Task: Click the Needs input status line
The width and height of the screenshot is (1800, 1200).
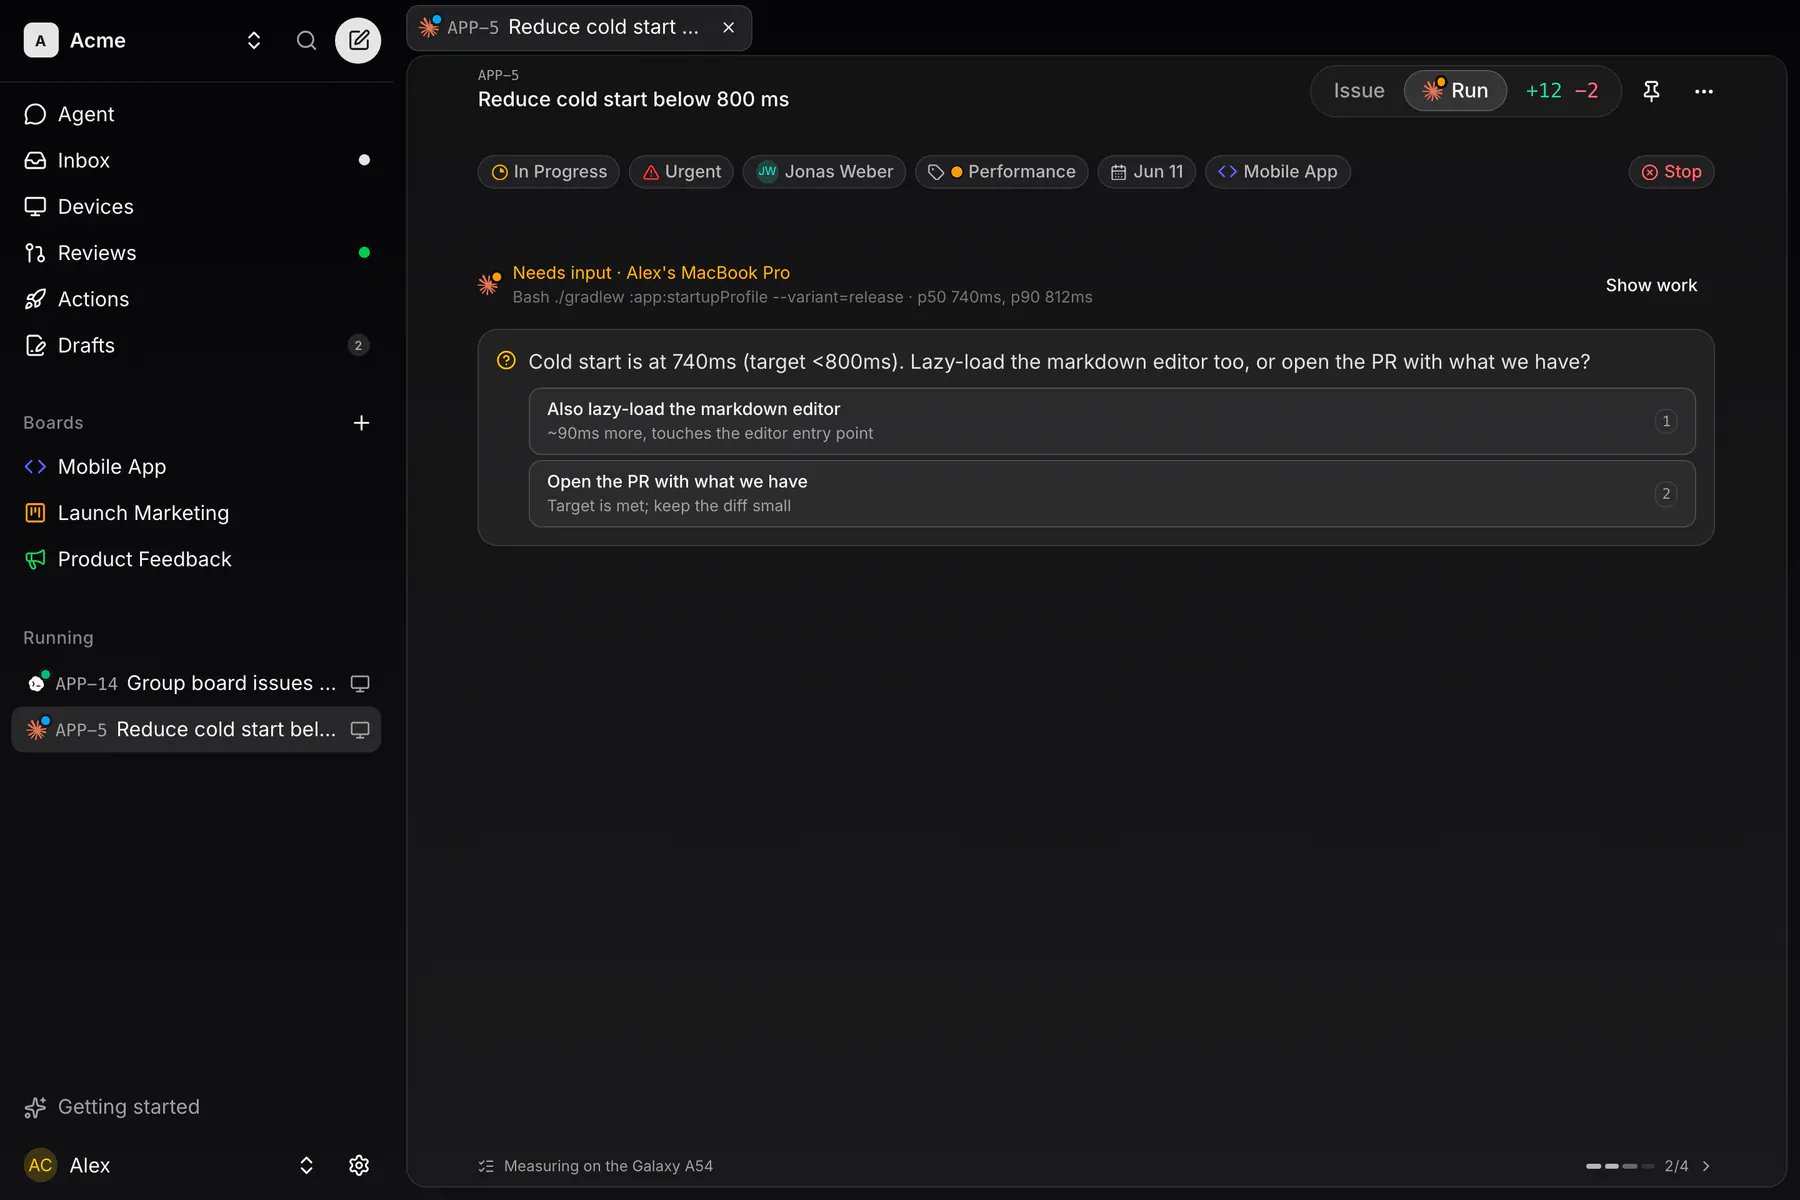Action: (651, 273)
